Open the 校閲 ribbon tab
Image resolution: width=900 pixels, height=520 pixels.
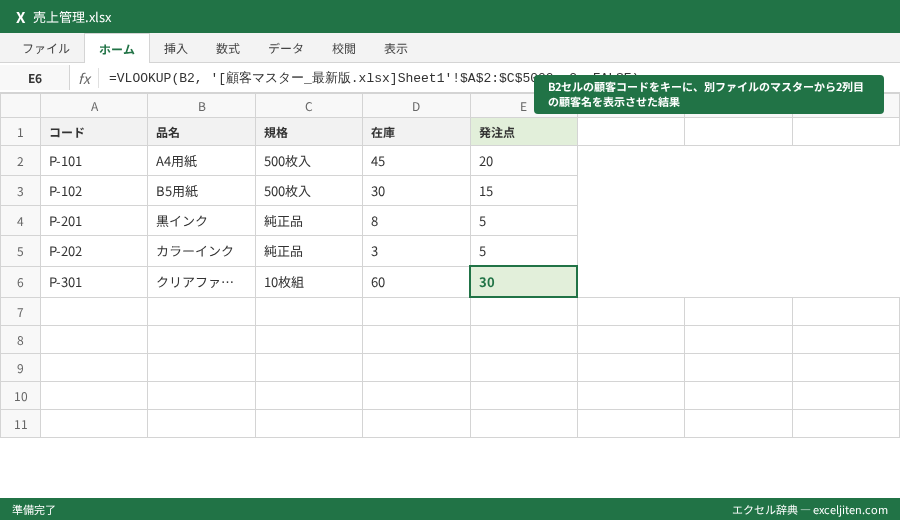coord(344,49)
